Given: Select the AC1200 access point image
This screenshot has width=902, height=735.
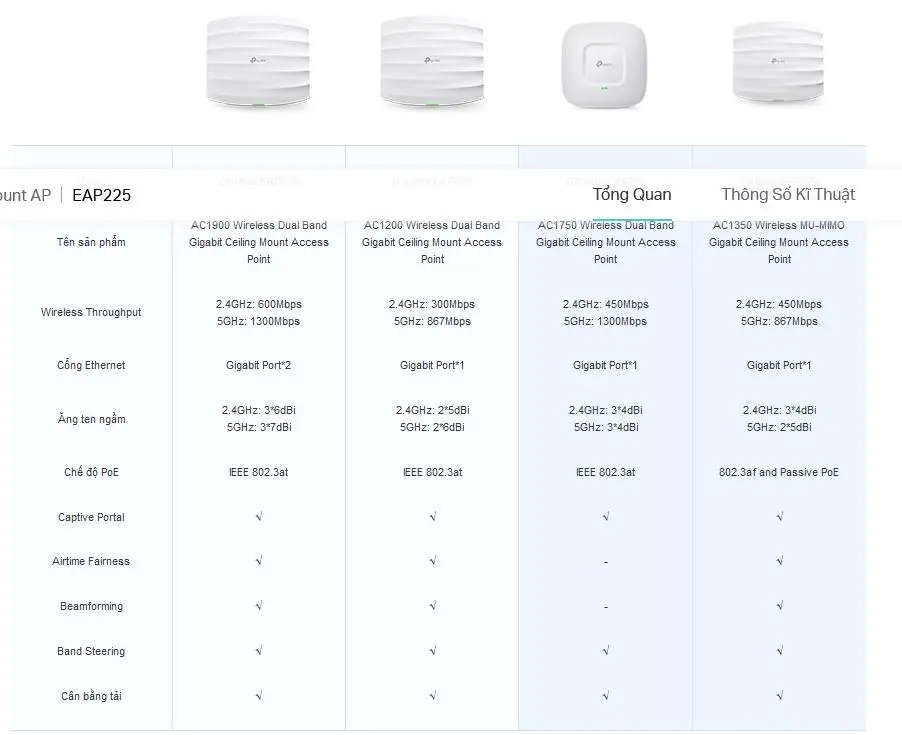Looking at the screenshot, I should click(x=432, y=63).
